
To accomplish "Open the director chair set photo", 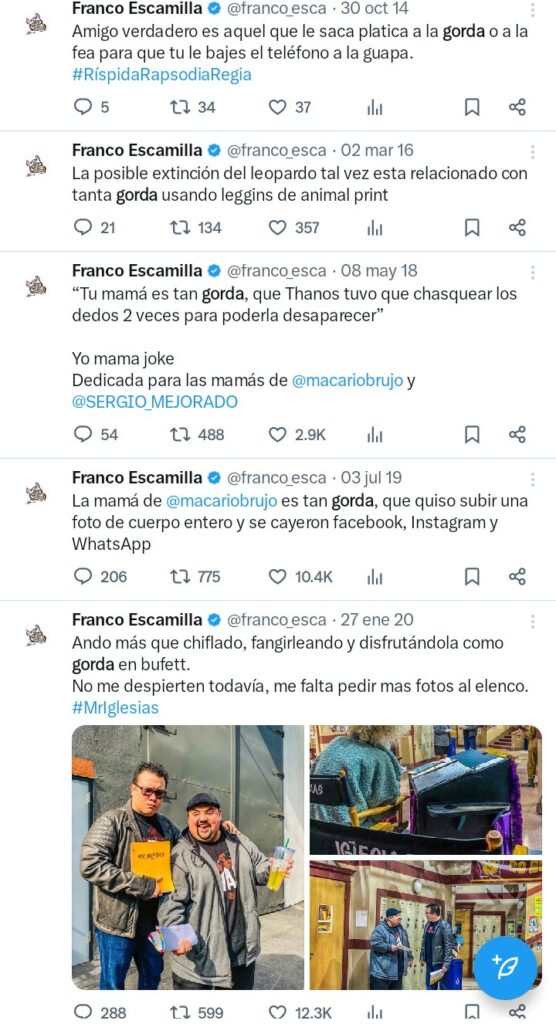I will pyautogui.click(x=425, y=789).
